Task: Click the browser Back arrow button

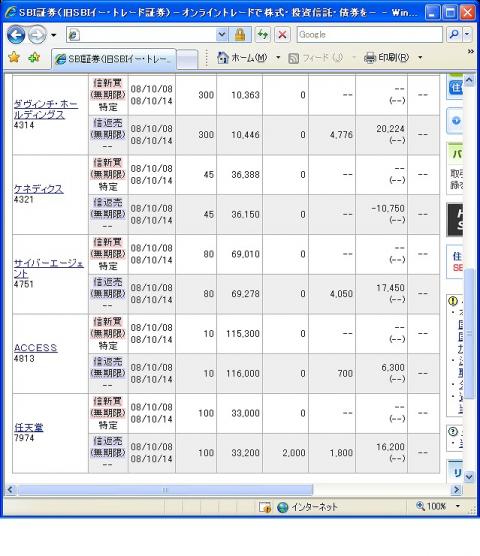Action: click(x=16, y=35)
